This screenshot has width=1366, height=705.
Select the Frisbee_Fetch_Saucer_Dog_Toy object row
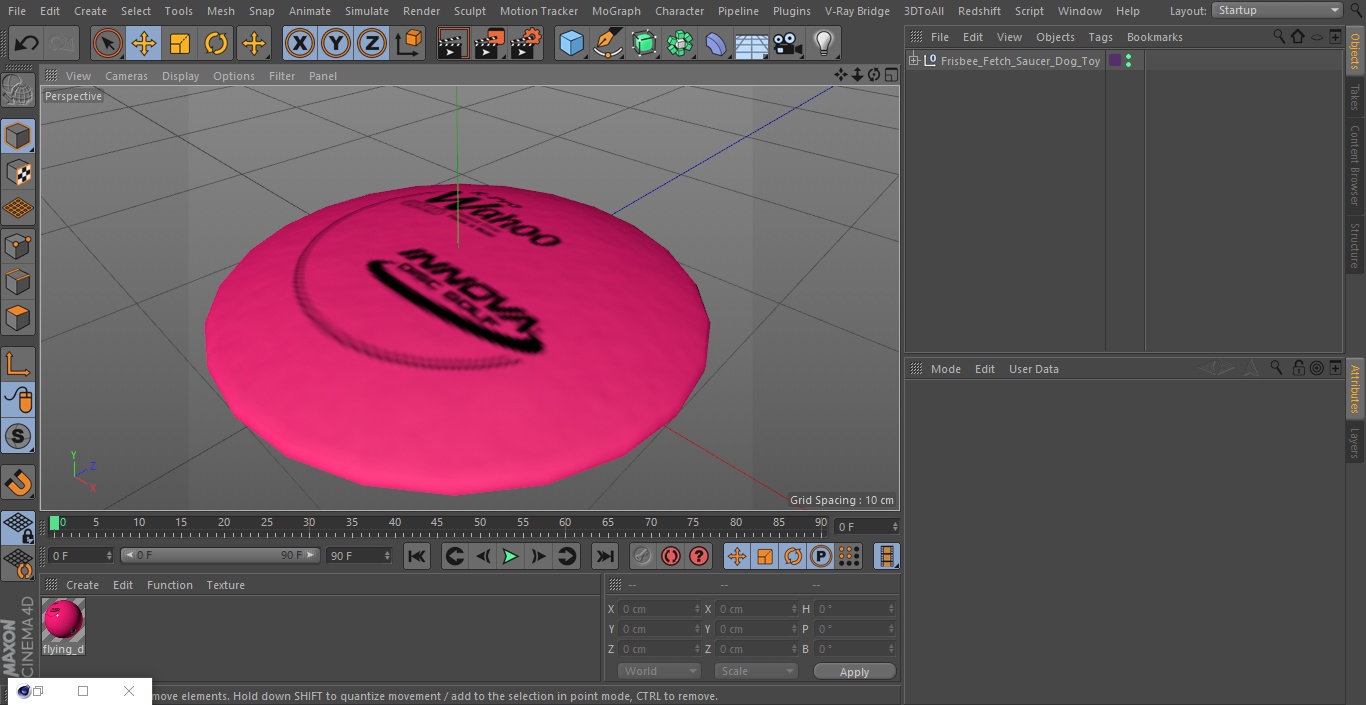click(1020, 61)
